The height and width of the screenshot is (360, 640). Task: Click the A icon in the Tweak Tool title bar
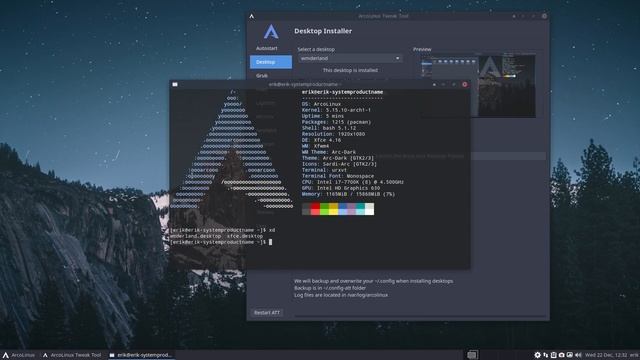[x=252, y=16]
